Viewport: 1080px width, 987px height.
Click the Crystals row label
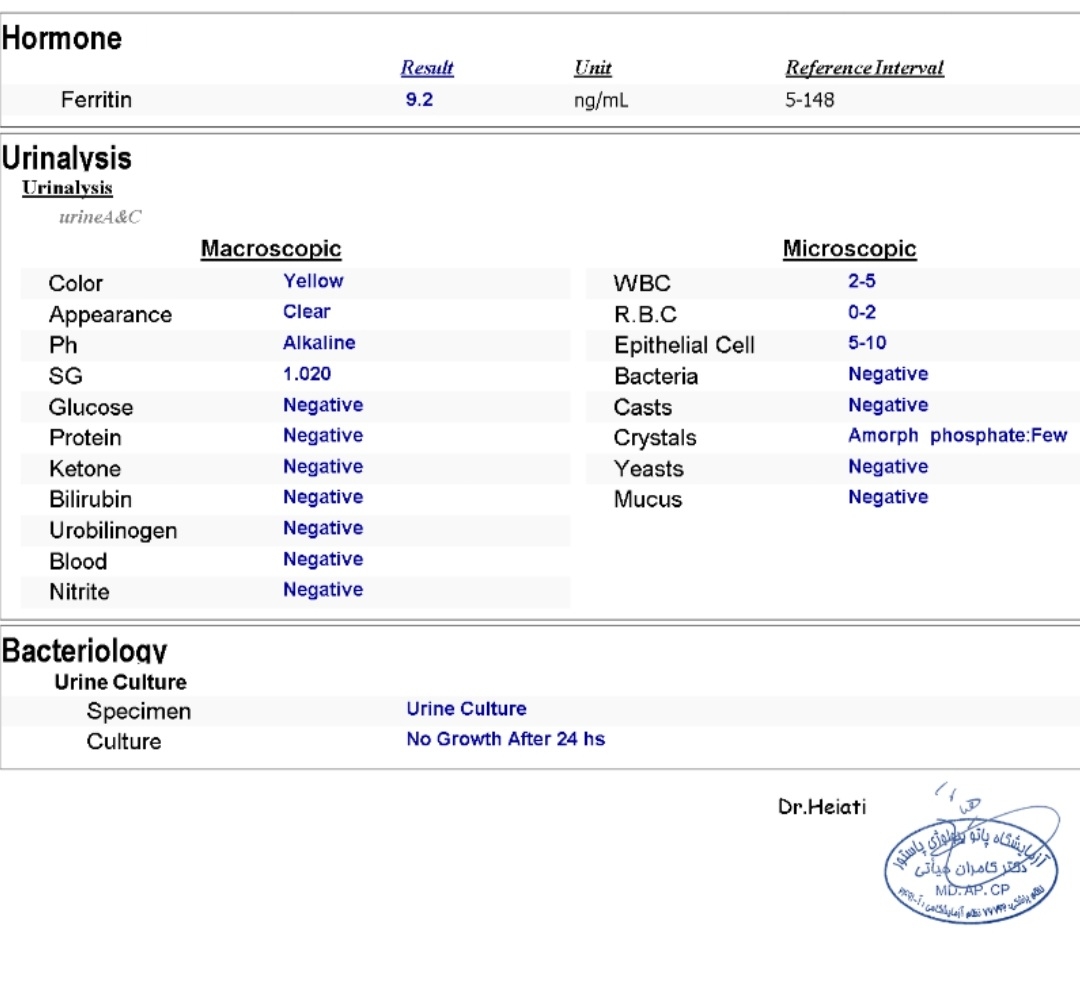(655, 438)
